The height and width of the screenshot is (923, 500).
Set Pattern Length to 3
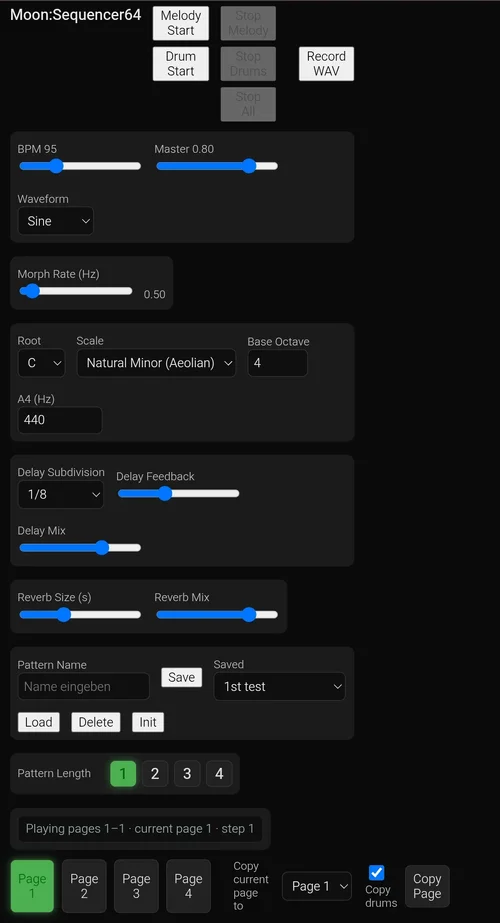click(x=187, y=773)
